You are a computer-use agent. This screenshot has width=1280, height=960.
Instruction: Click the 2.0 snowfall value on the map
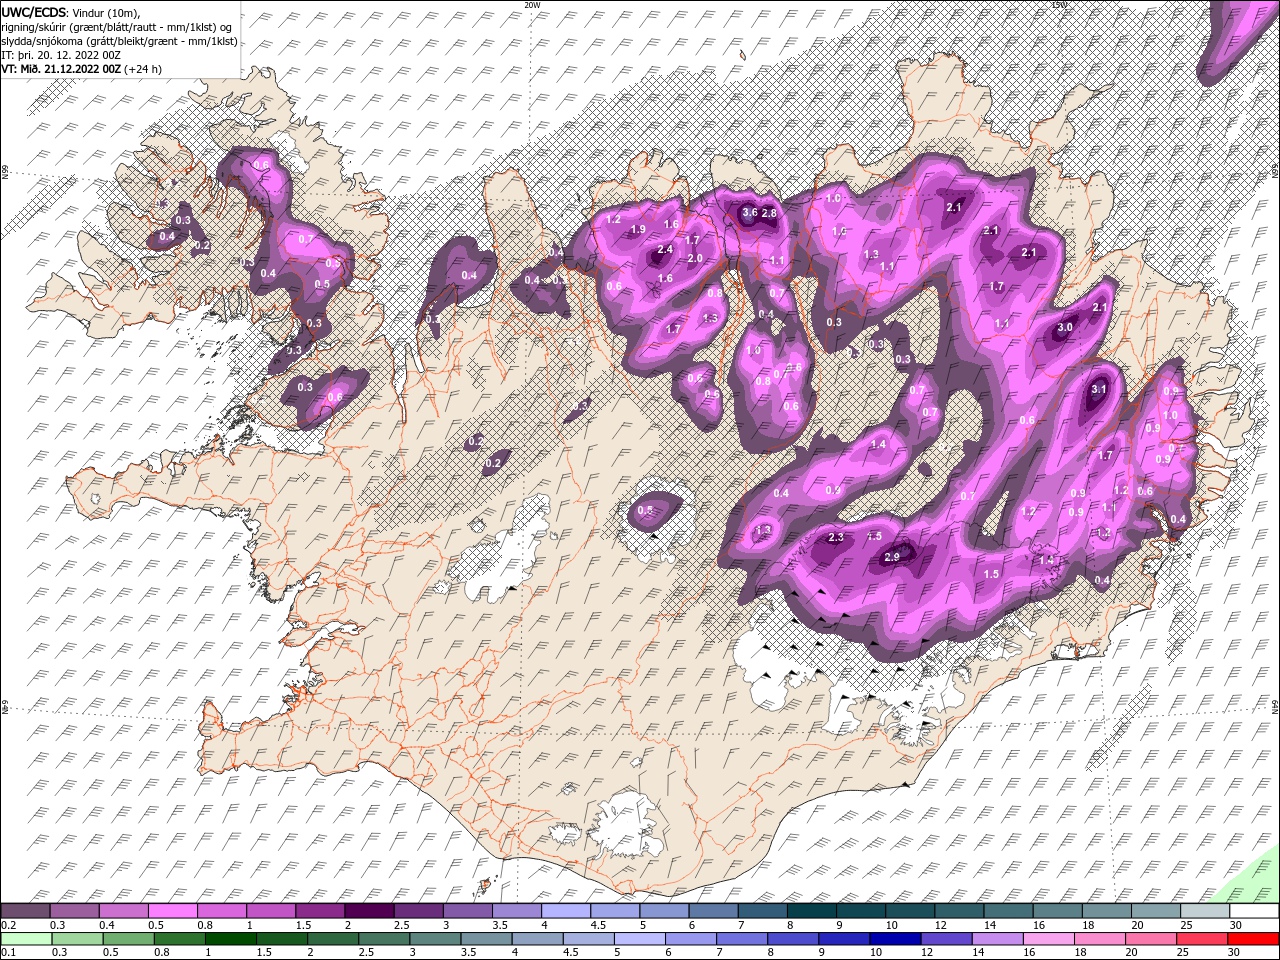pos(695,258)
